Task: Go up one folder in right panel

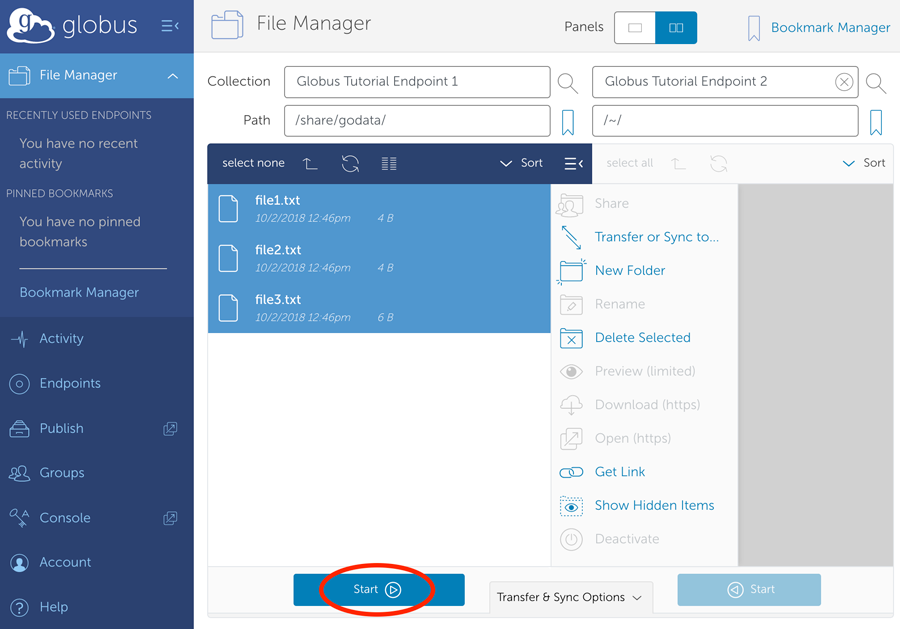Action: [x=678, y=164]
